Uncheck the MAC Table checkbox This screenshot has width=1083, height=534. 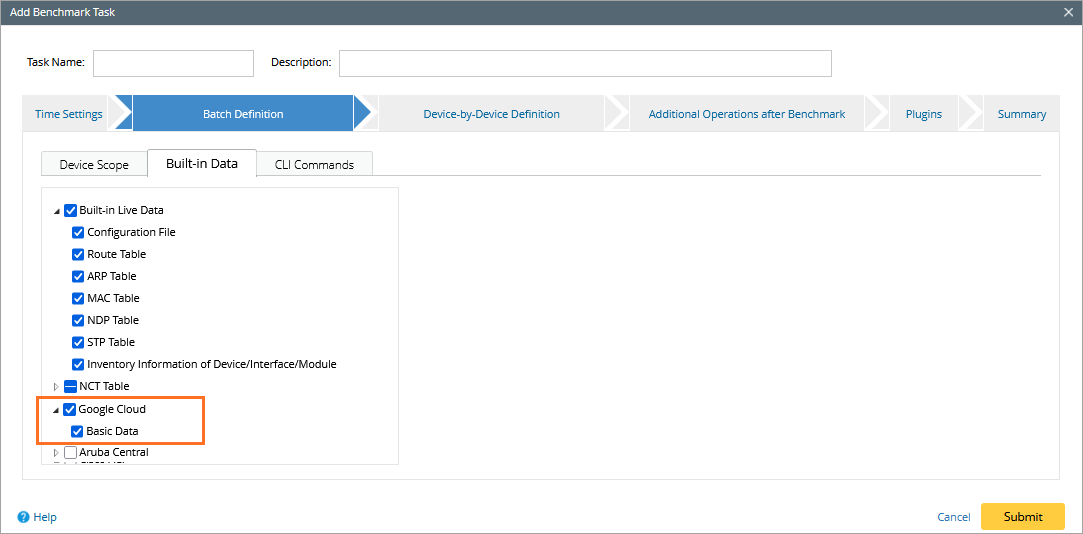point(78,298)
